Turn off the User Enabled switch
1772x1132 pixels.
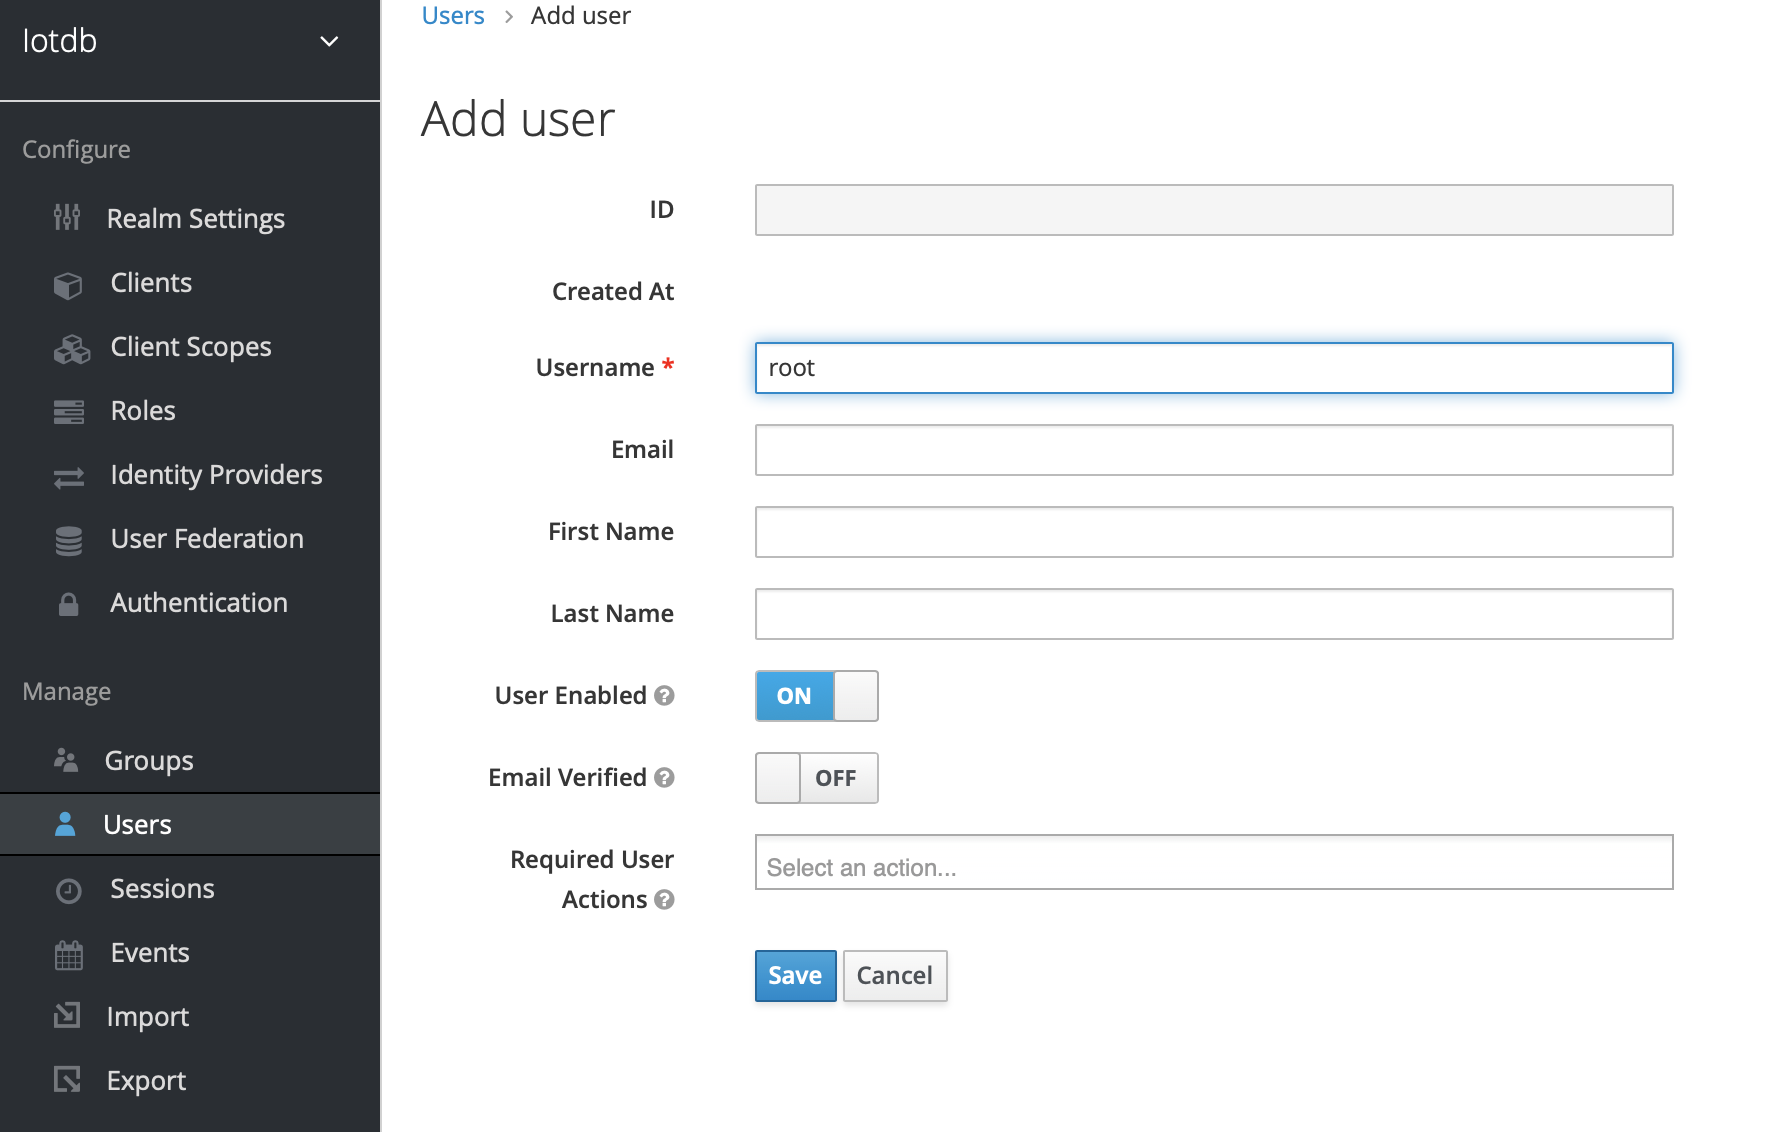coord(816,696)
